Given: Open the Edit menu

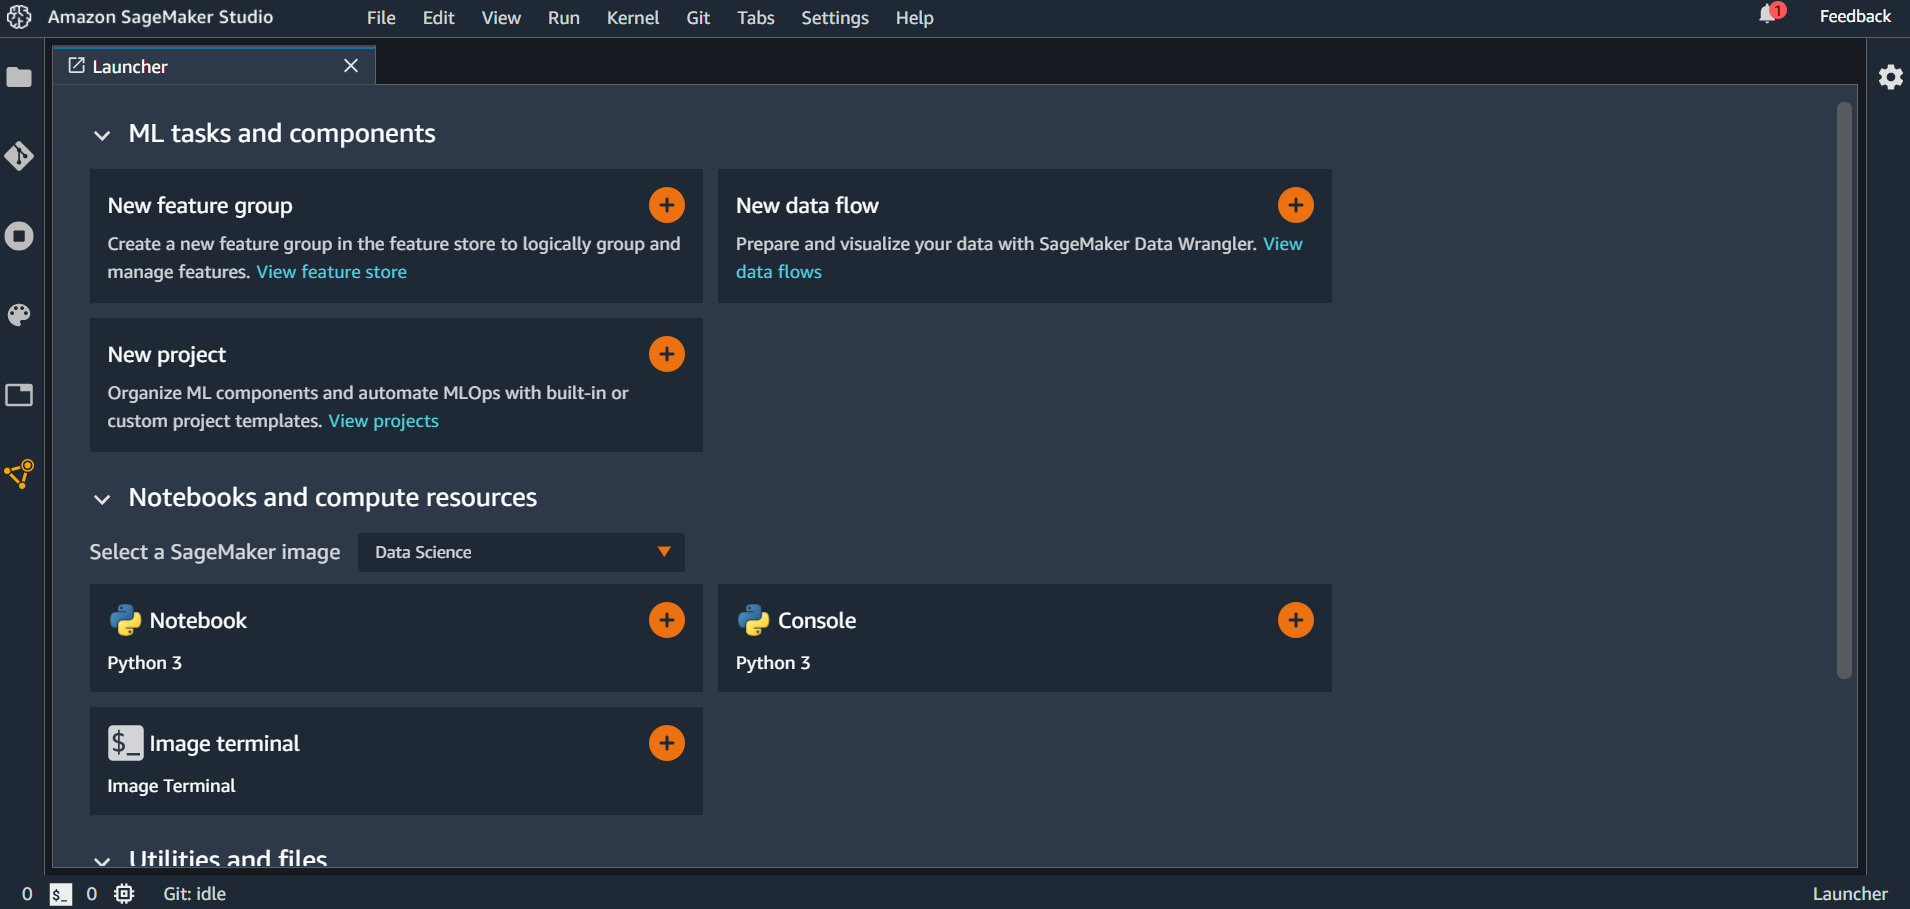Looking at the screenshot, I should point(438,18).
